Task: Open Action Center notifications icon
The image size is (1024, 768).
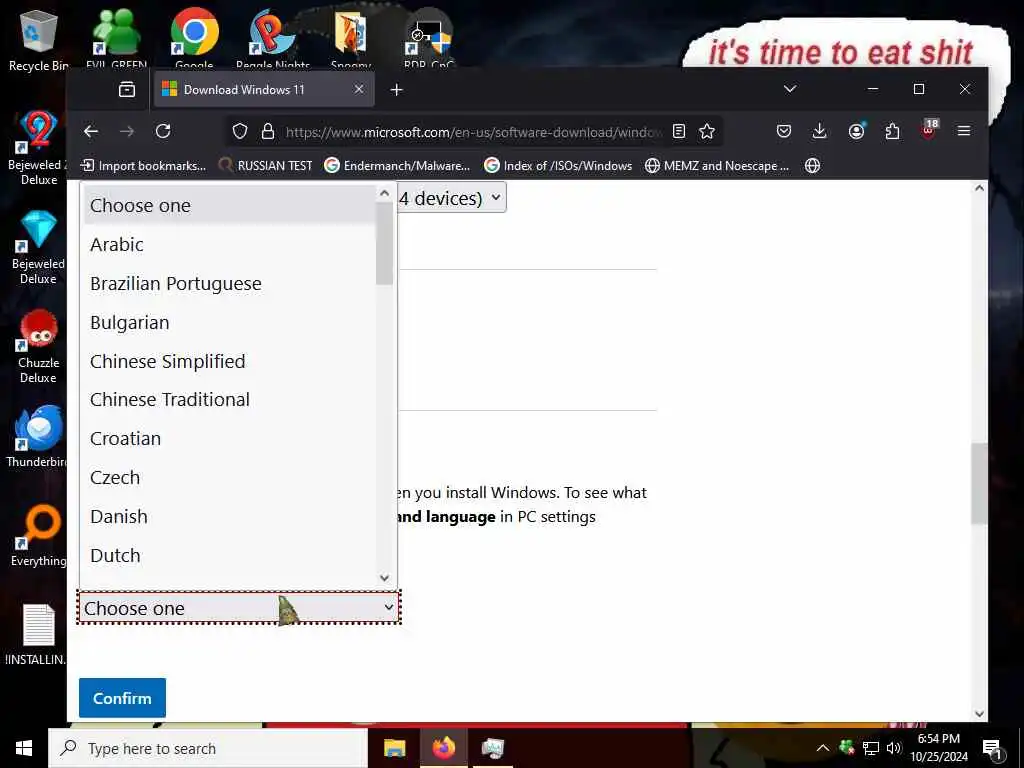Action: point(992,748)
